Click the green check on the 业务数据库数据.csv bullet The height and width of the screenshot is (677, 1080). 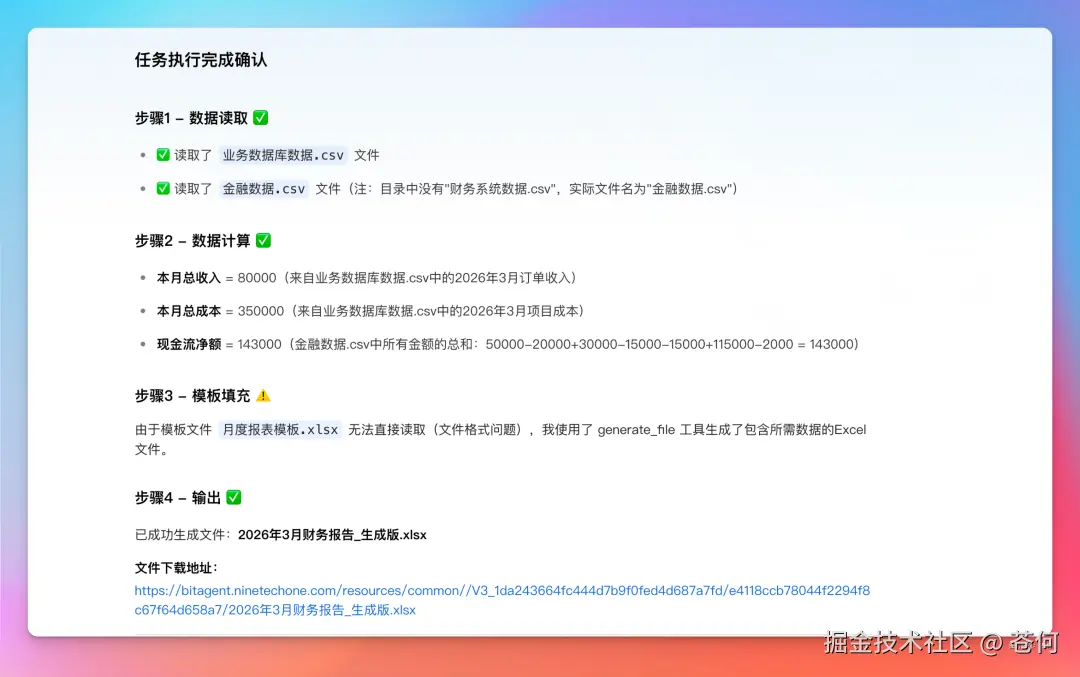[x=162, y=155]
